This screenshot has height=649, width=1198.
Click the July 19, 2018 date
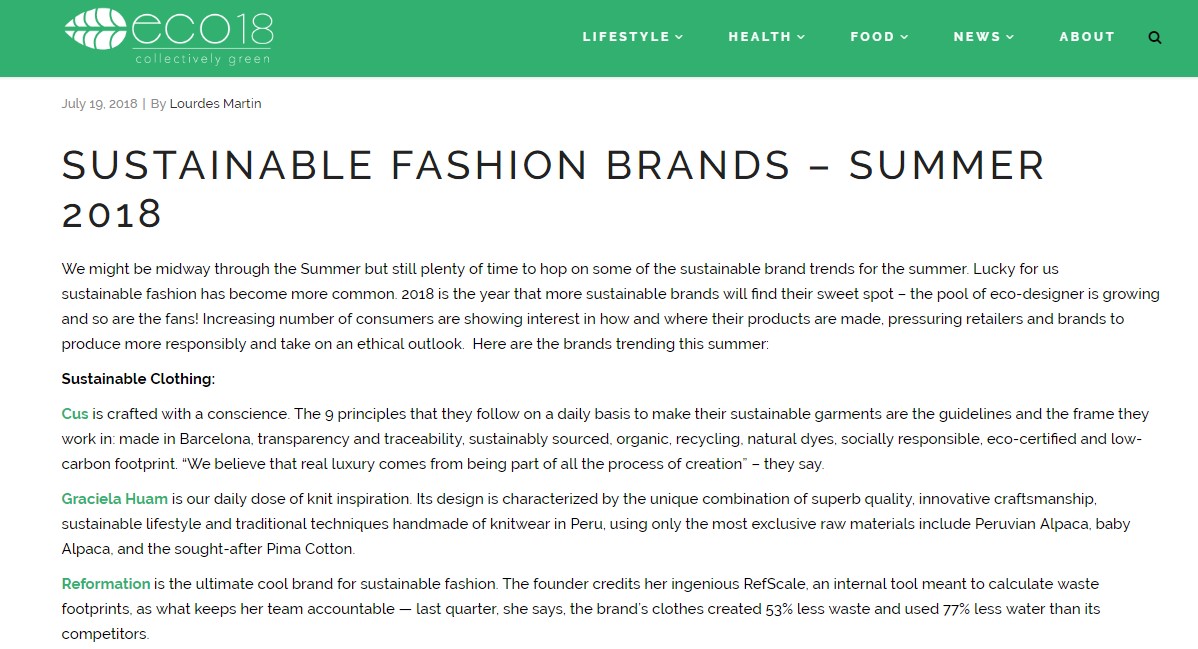[99, 104]
